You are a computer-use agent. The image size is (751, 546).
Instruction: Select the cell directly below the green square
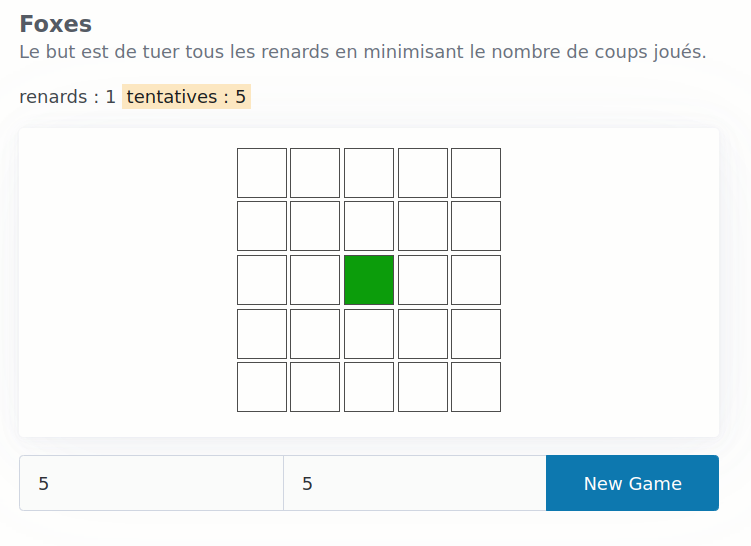click(x=369, y=334)
